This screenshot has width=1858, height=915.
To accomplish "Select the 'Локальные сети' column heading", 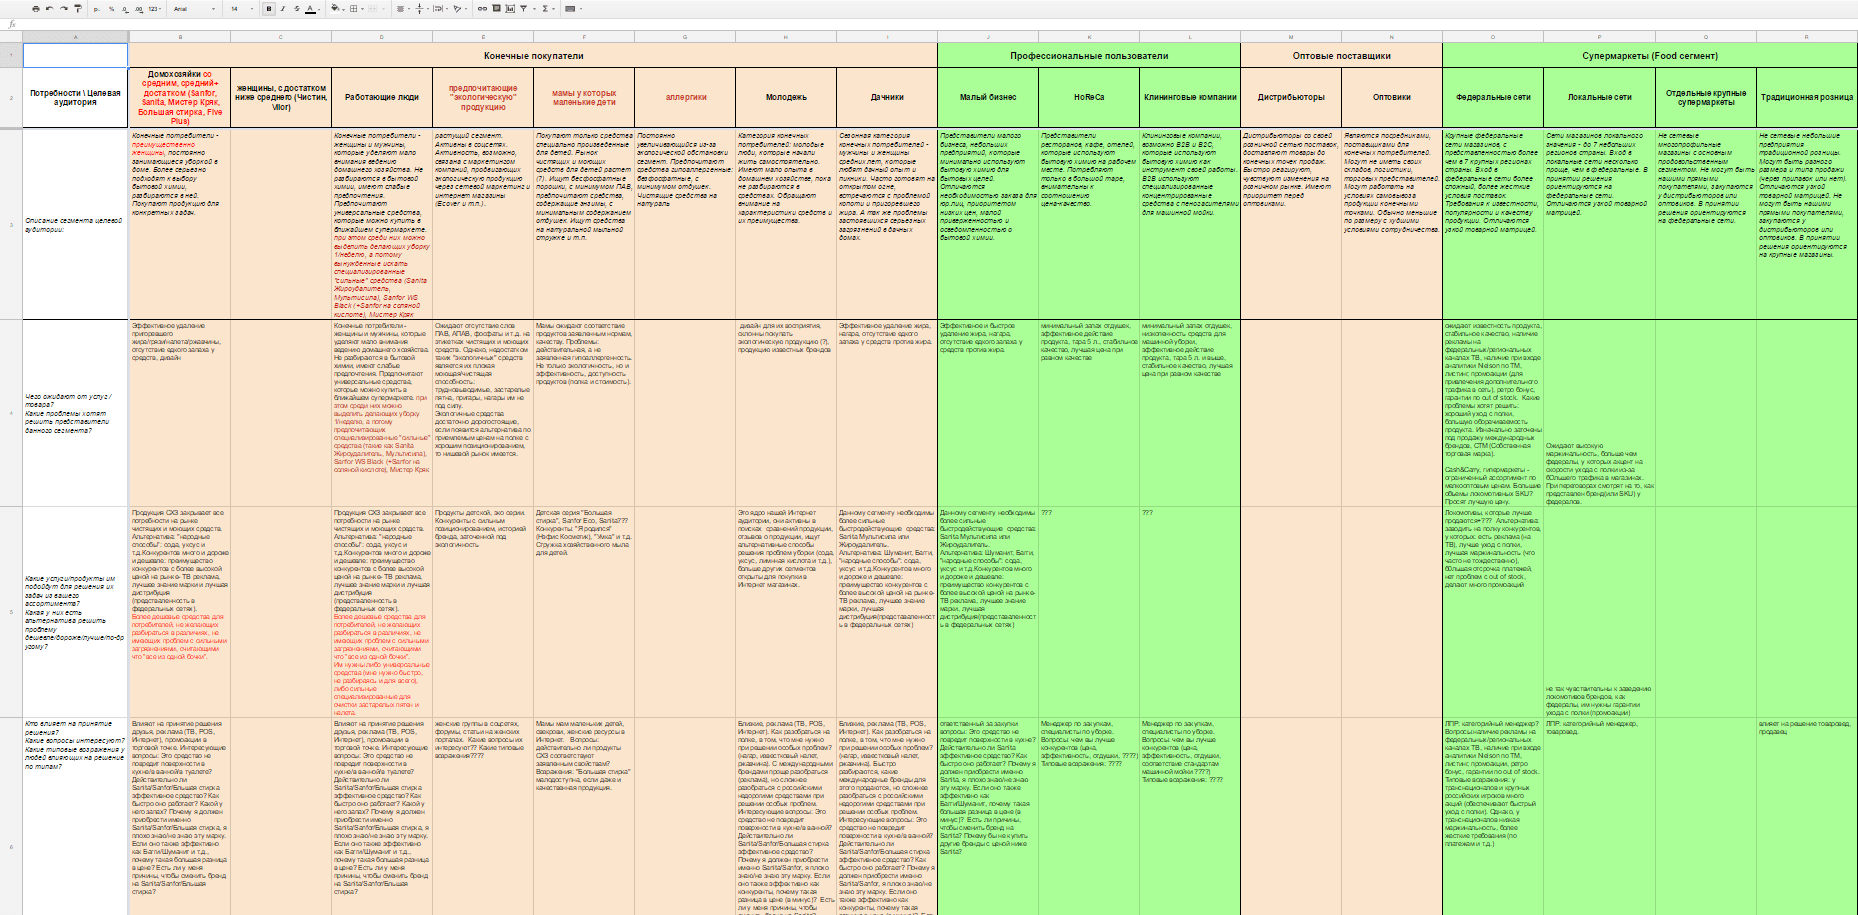I will click(1599, 97).
